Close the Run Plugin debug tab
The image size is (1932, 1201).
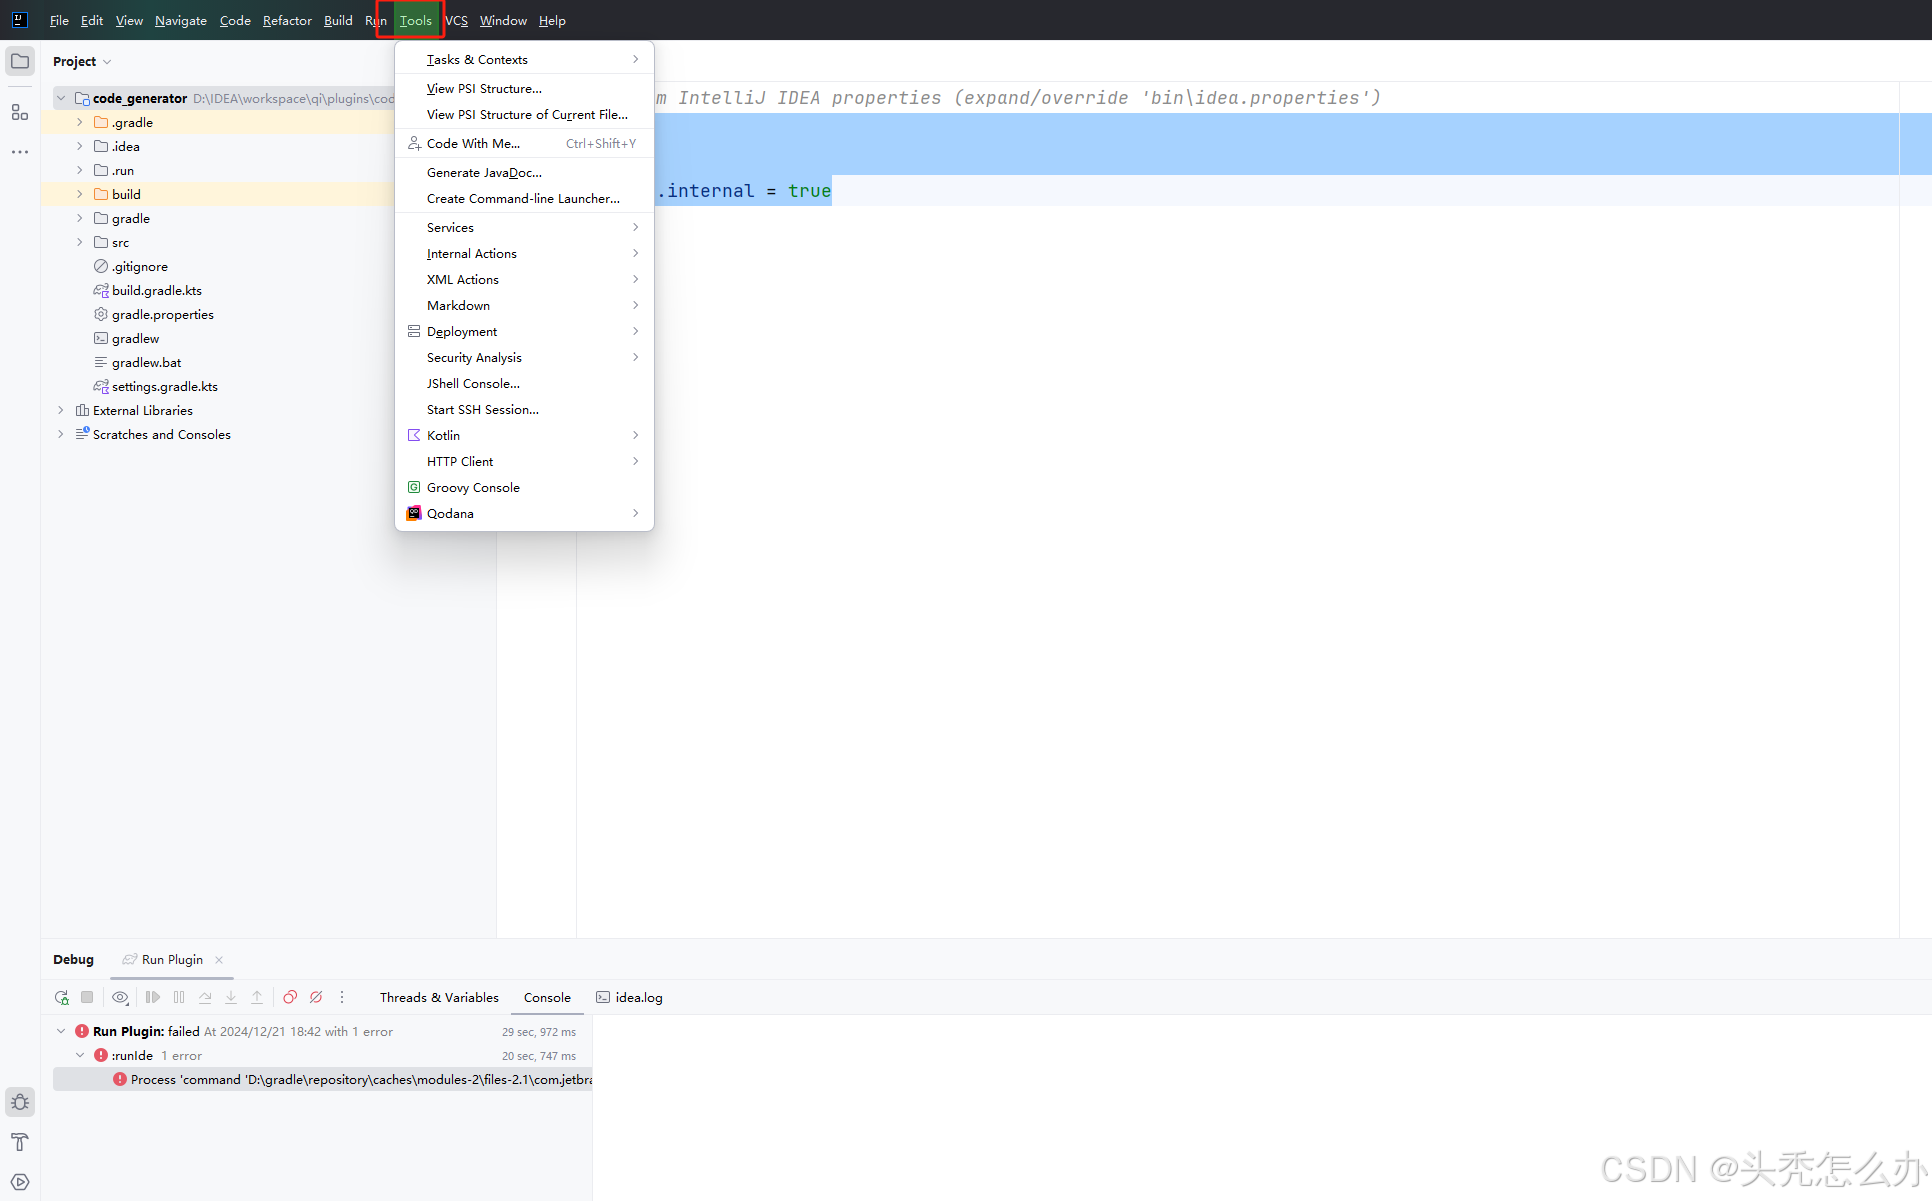219,959
